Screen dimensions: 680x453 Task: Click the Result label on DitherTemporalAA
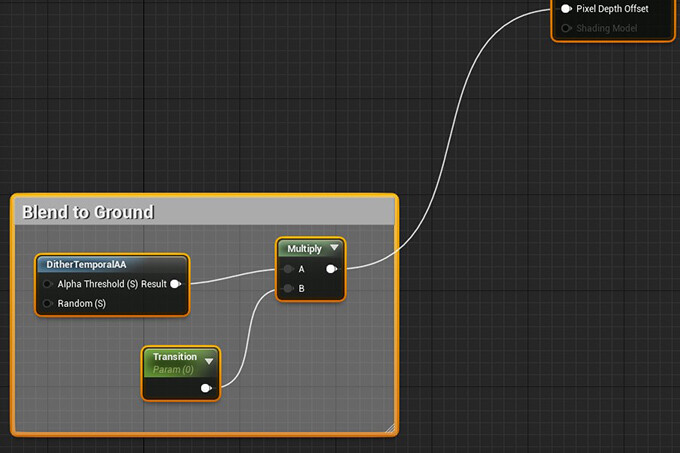click(x=154, y=284)
